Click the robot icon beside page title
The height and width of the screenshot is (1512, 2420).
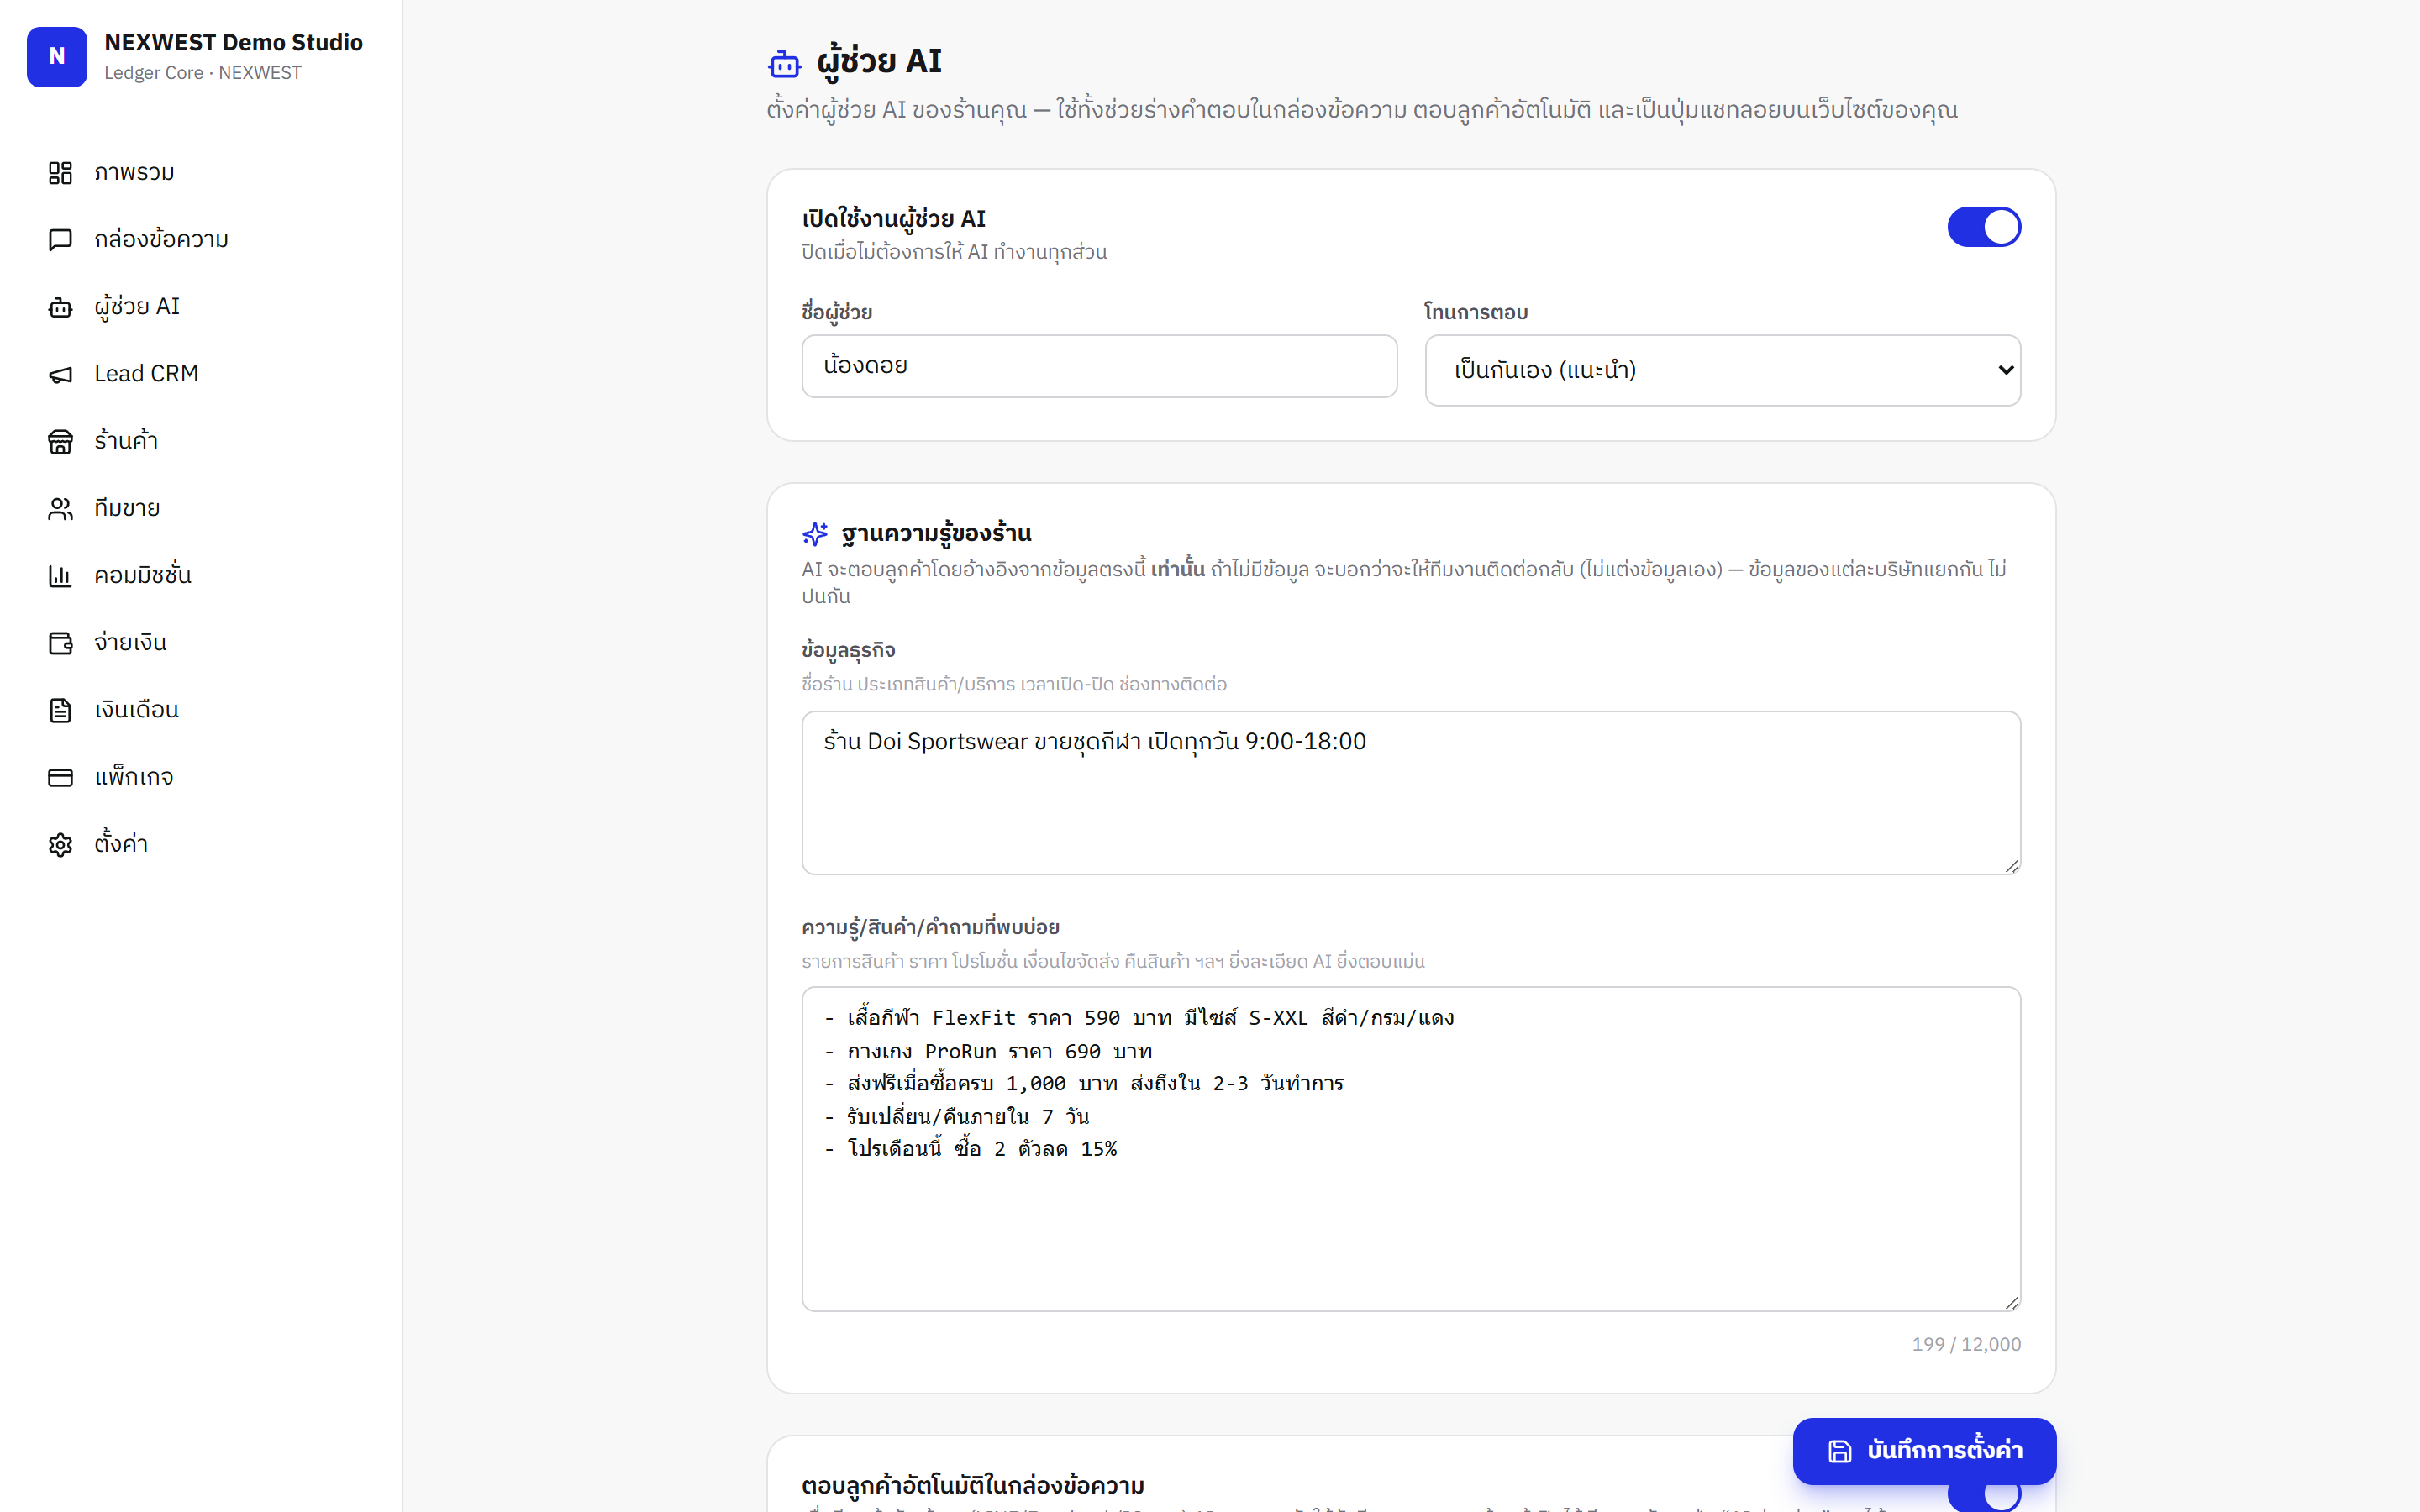[785, 64]
